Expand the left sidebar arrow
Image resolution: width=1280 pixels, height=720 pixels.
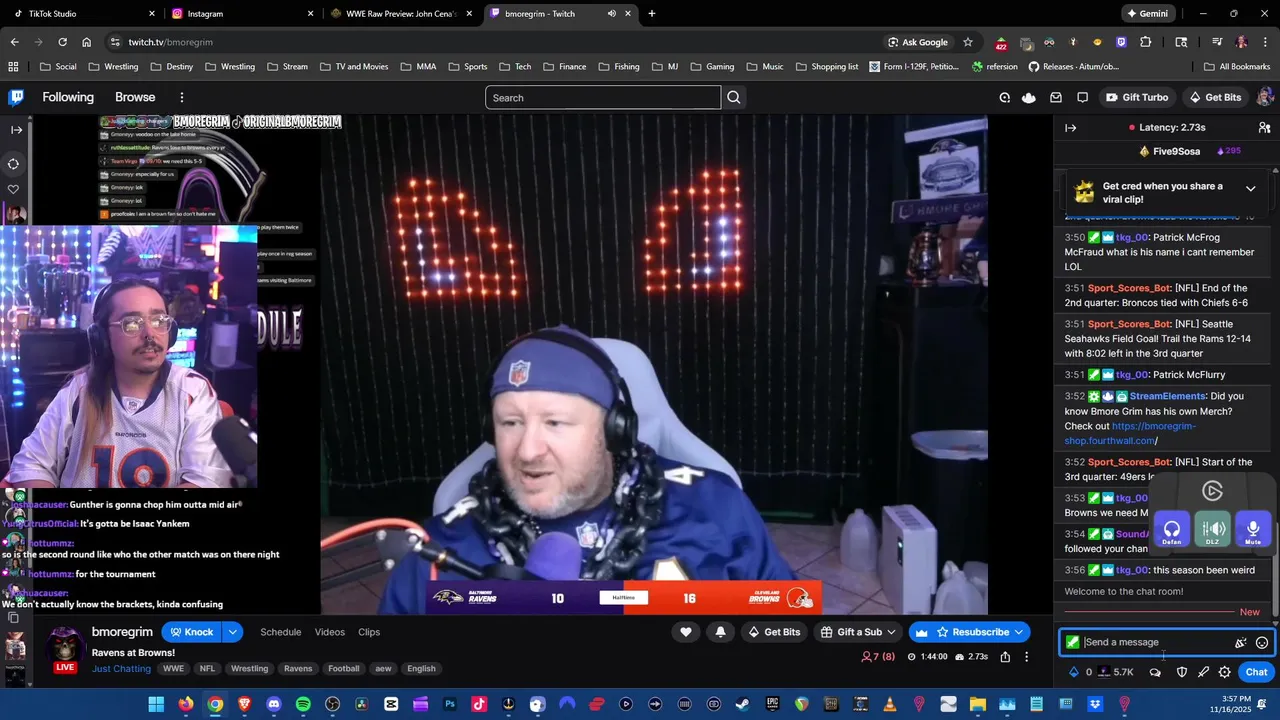tap(16, 129)
